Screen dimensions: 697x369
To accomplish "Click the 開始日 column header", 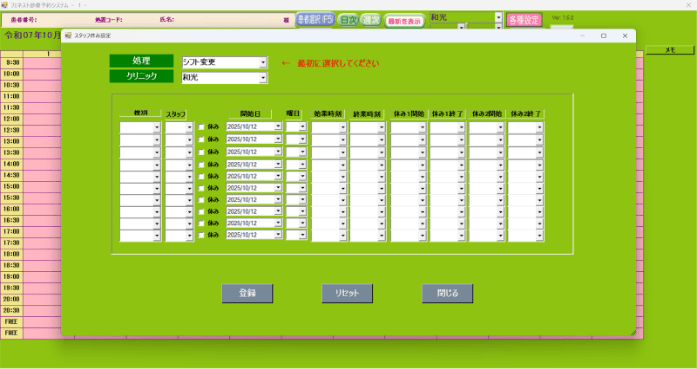I will point(250,114).
